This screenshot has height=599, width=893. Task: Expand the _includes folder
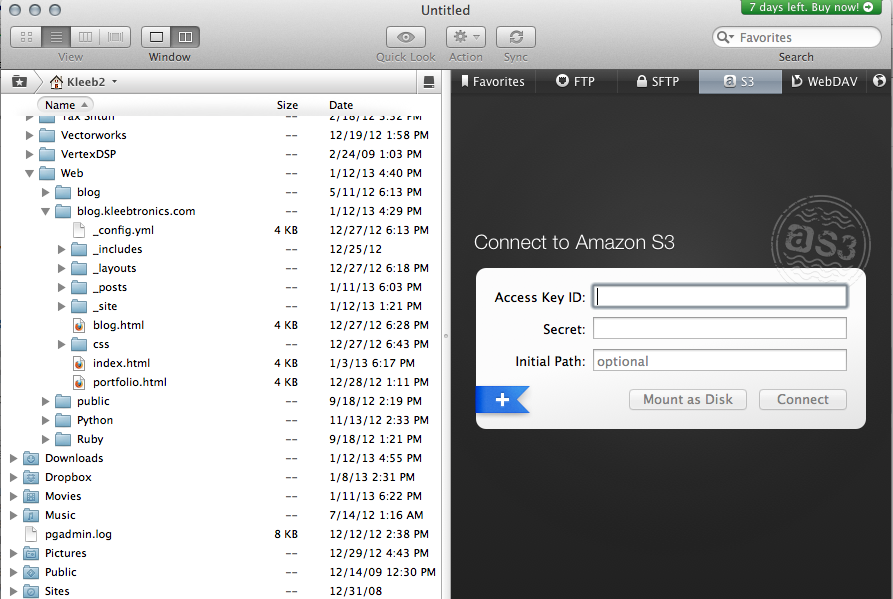coord(62,249)
